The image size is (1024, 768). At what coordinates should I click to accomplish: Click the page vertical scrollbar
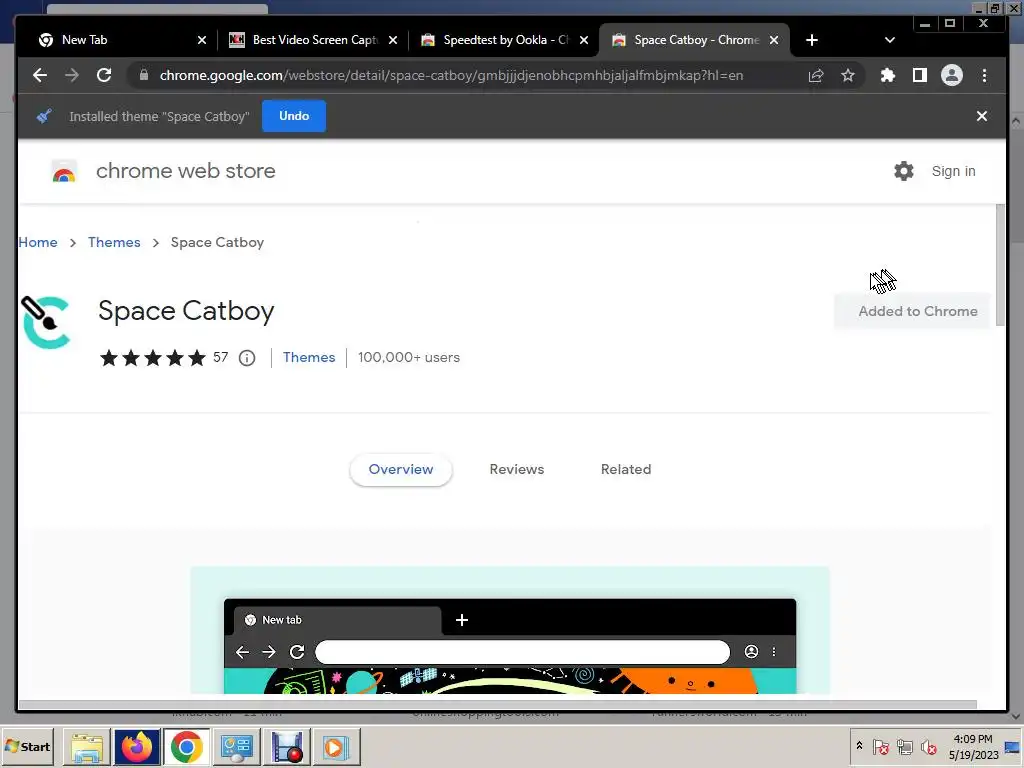pos(1000,264)
